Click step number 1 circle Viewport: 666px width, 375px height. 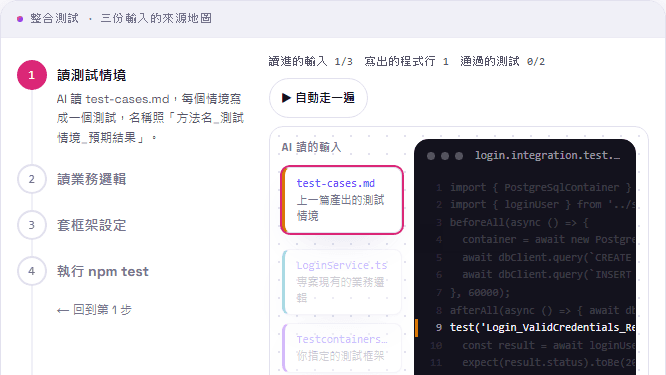tap(32, 75)
